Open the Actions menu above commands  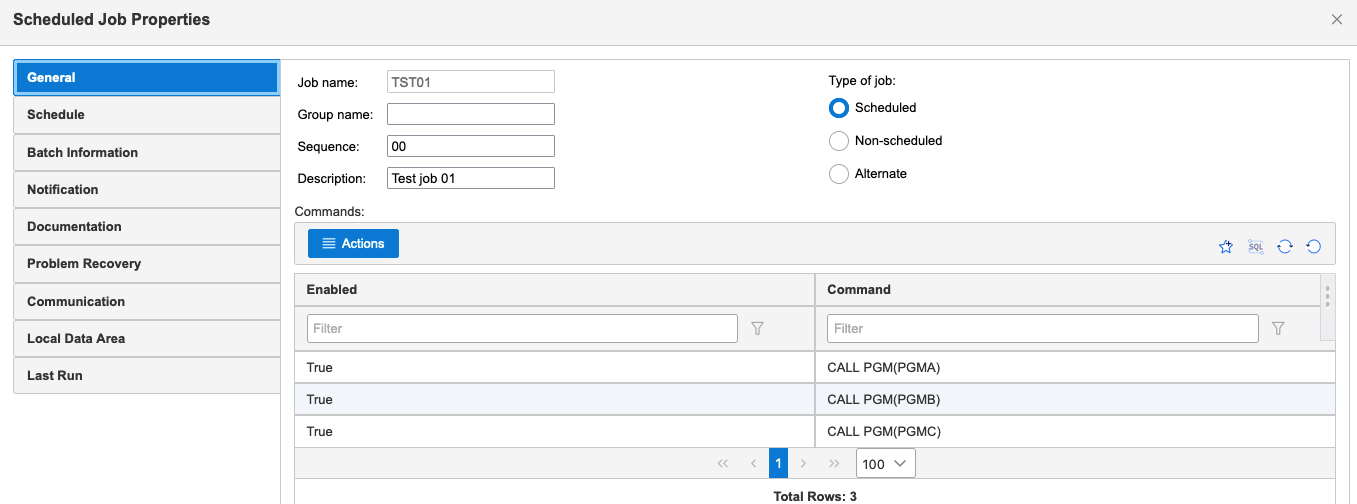pyautogui.click(x=353, y=244)
